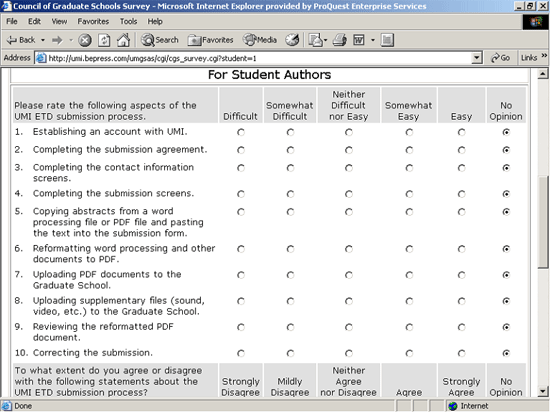Select Easy for establishing an account
Screen dimensions: 550x412
tap(462, 132)
